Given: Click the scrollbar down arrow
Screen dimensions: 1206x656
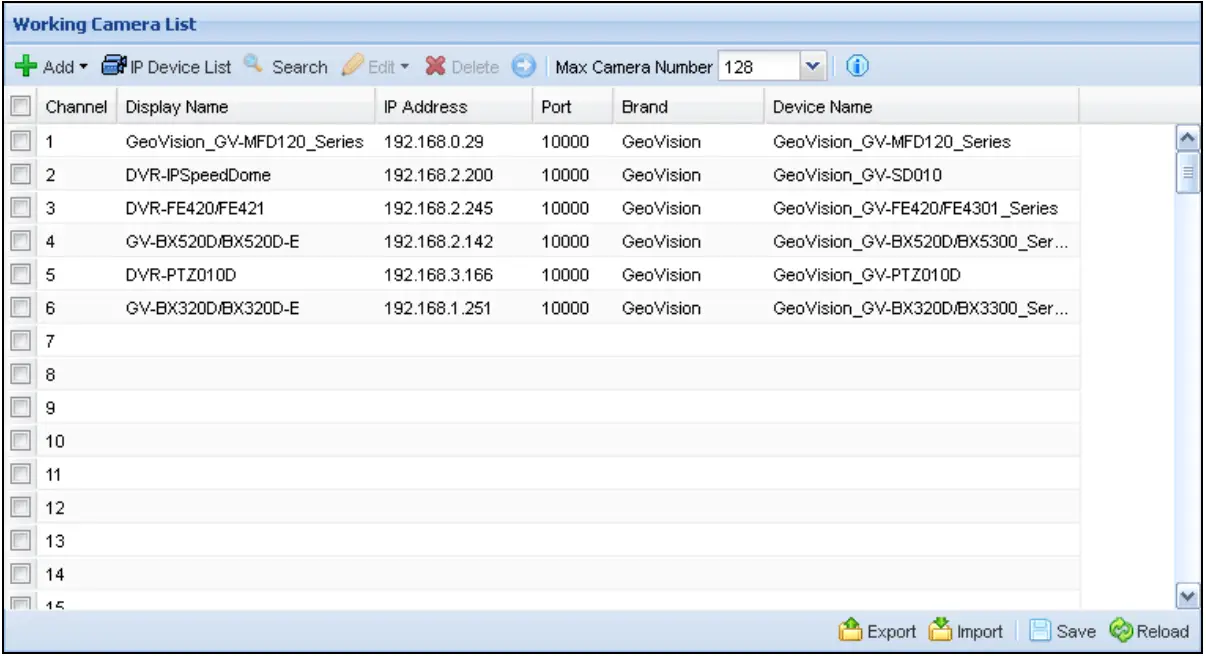Looking at the screenshot, I should [1188, 596].
